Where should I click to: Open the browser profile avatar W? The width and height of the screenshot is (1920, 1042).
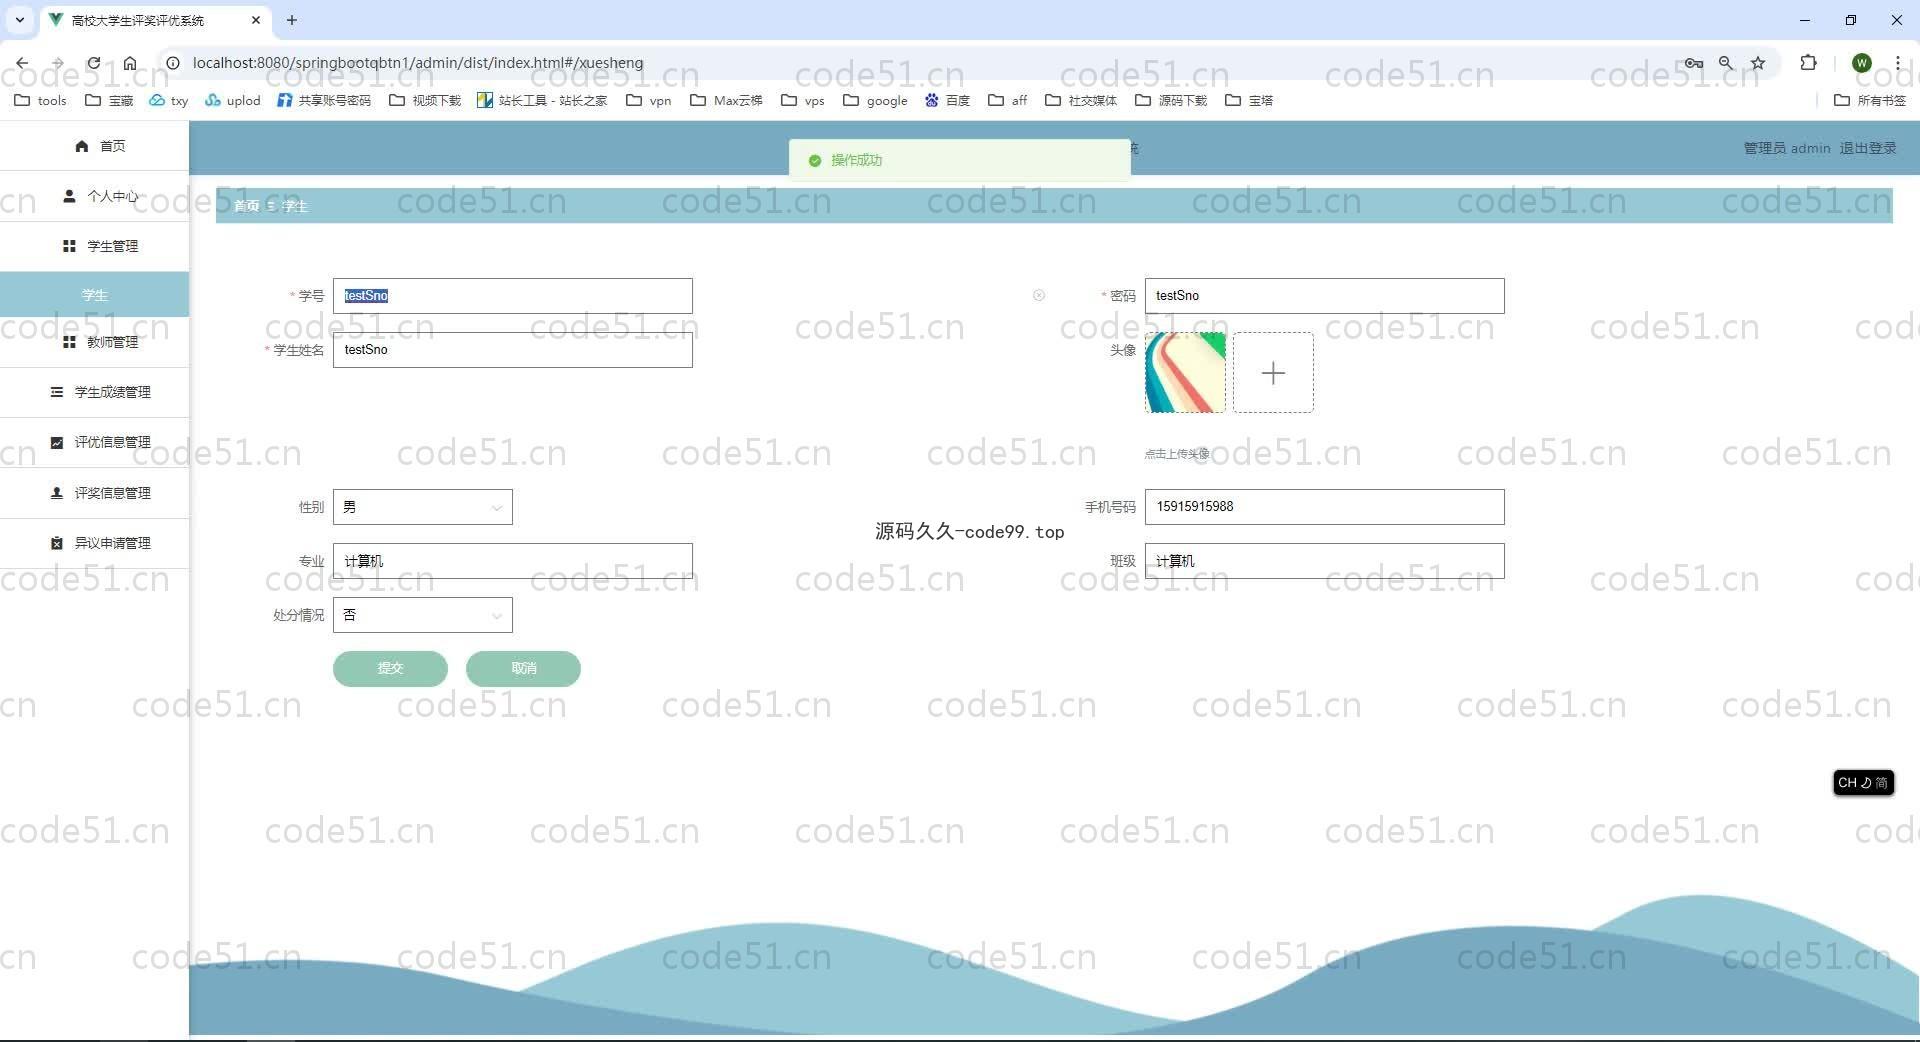click(1862, 63)
